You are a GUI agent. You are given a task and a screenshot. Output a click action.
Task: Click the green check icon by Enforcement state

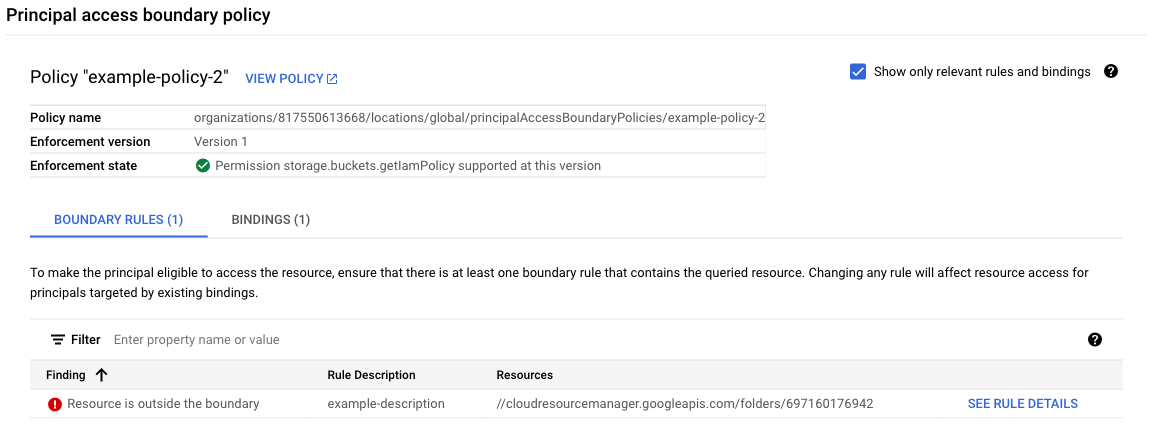pos(203,166)
